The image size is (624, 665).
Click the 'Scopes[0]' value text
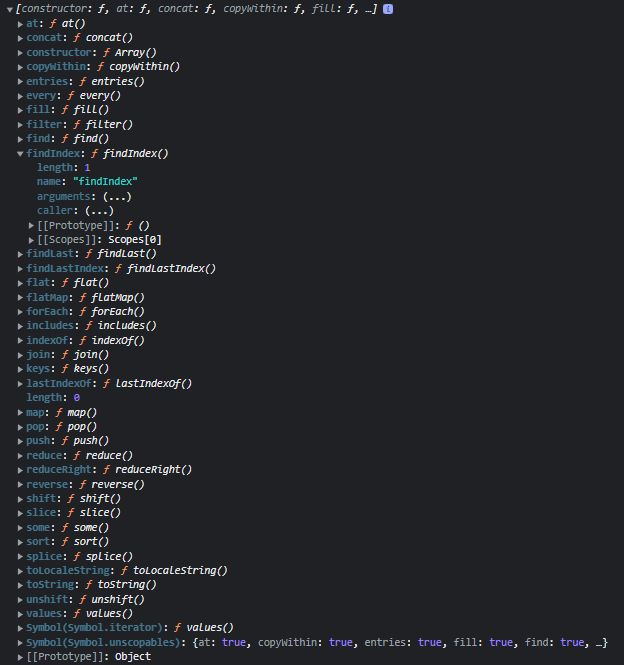[x=135, y=240]
